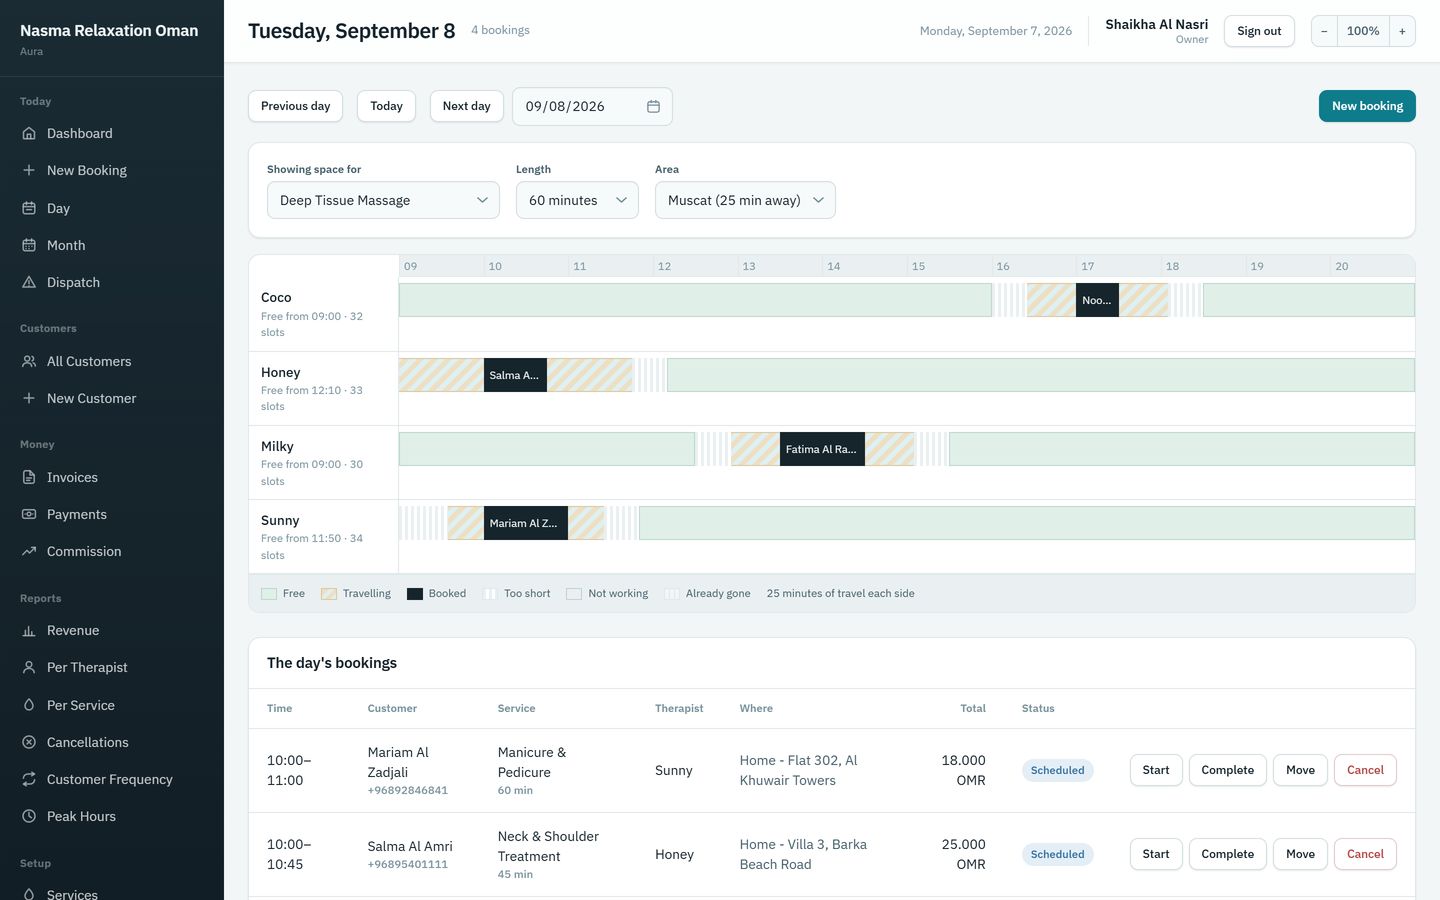Viewport: 1440px width, 900px height.
Task: Open the Deep Tissue Massage dropdown
Action: click(x=383, y=200)
